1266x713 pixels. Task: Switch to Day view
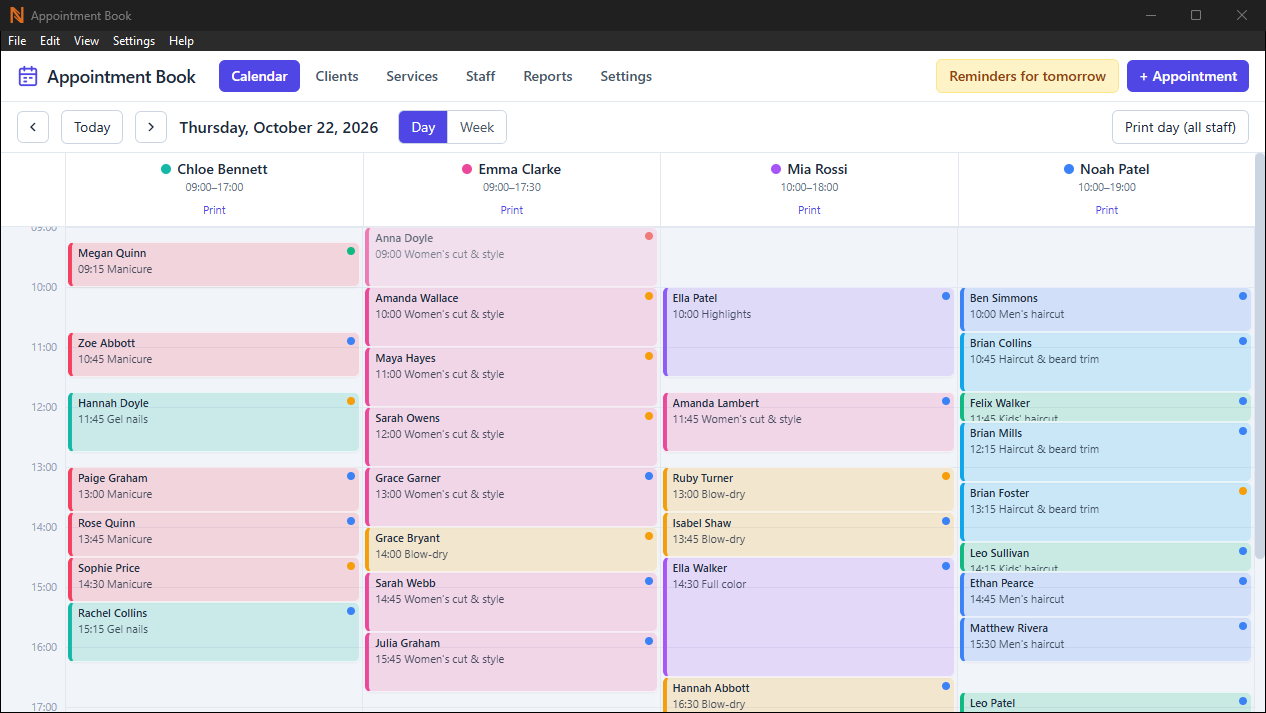click(x=423, y=127)
